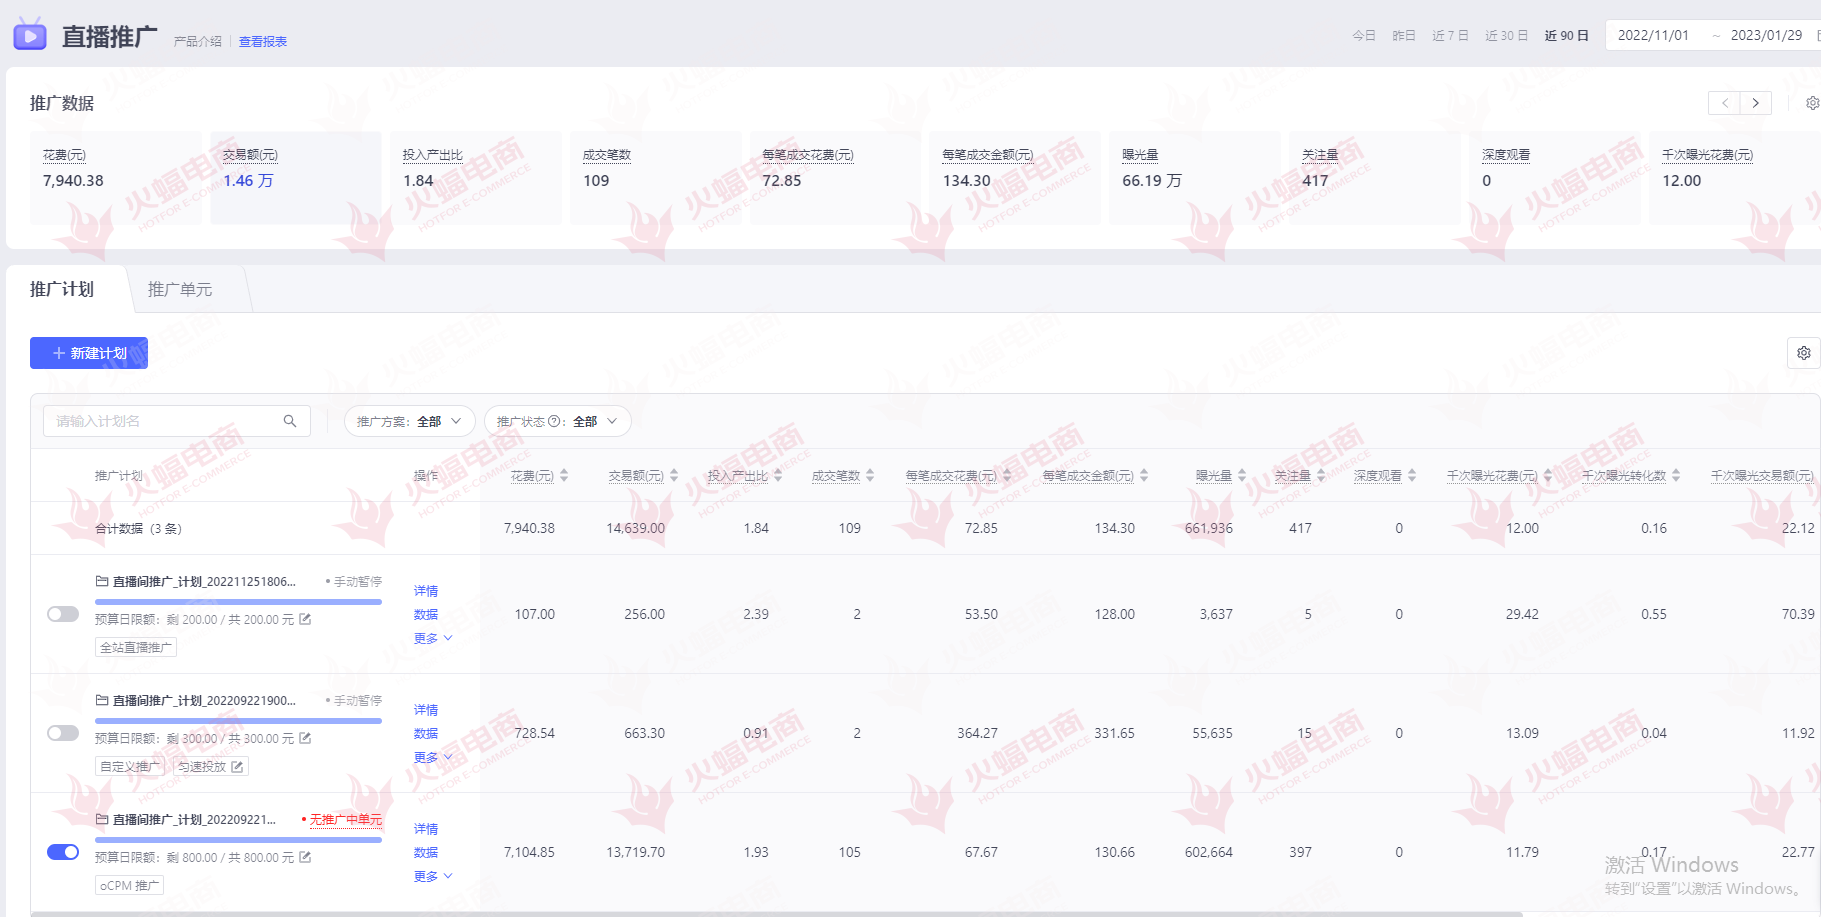Switch to the 推广单元 tab

pos(180,289)
